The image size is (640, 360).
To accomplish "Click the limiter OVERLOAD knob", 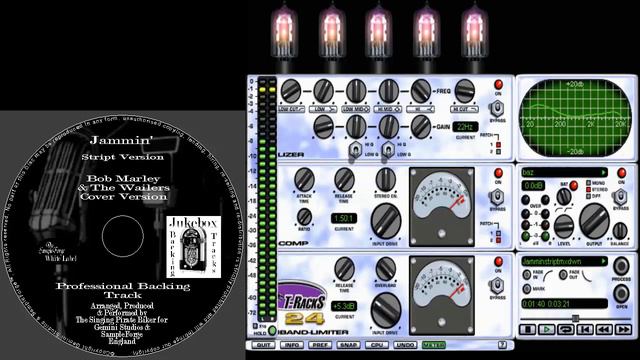I will [385, 269].
